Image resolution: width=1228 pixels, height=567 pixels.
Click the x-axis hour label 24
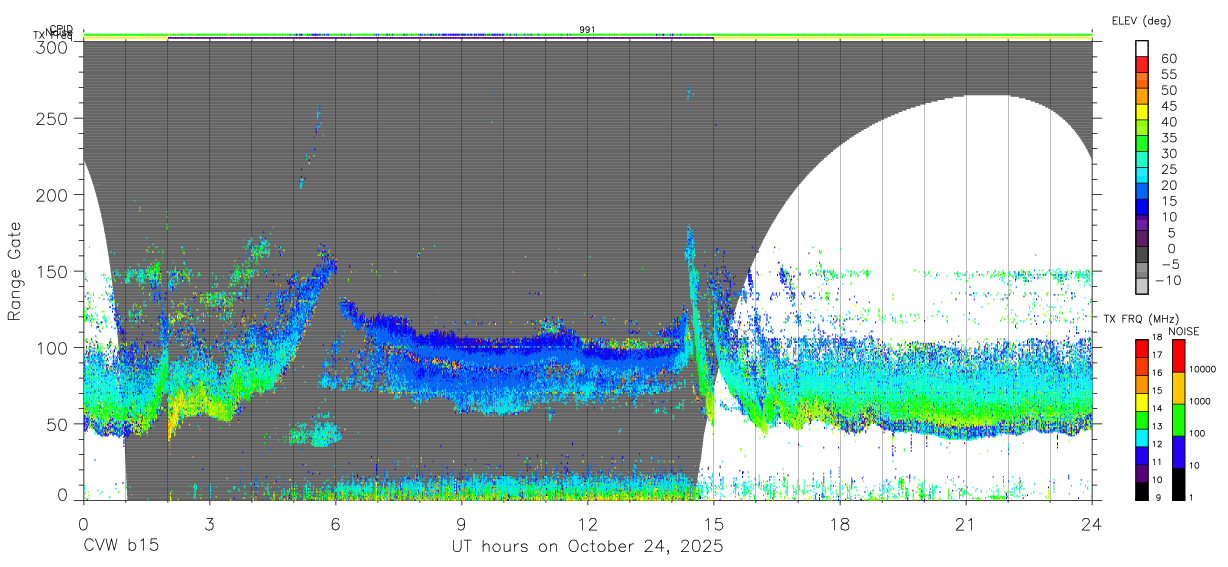tap(1092, 523)
